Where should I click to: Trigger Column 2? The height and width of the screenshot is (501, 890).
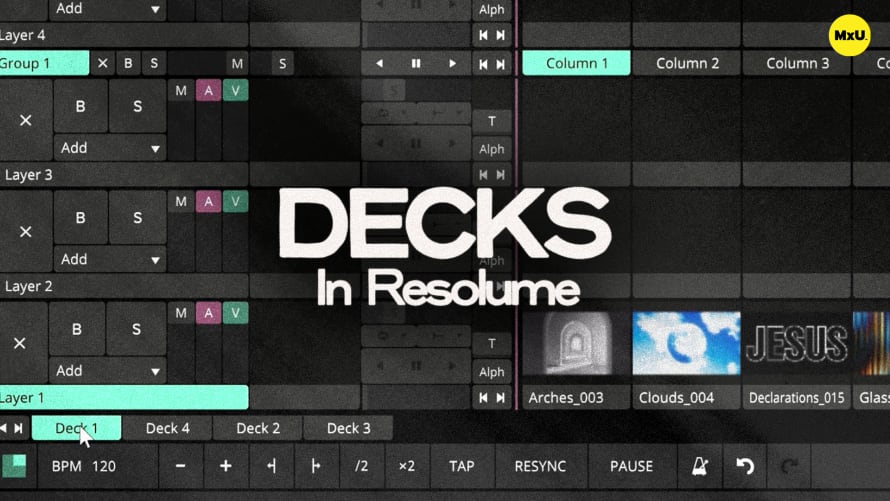click(687, 63)
